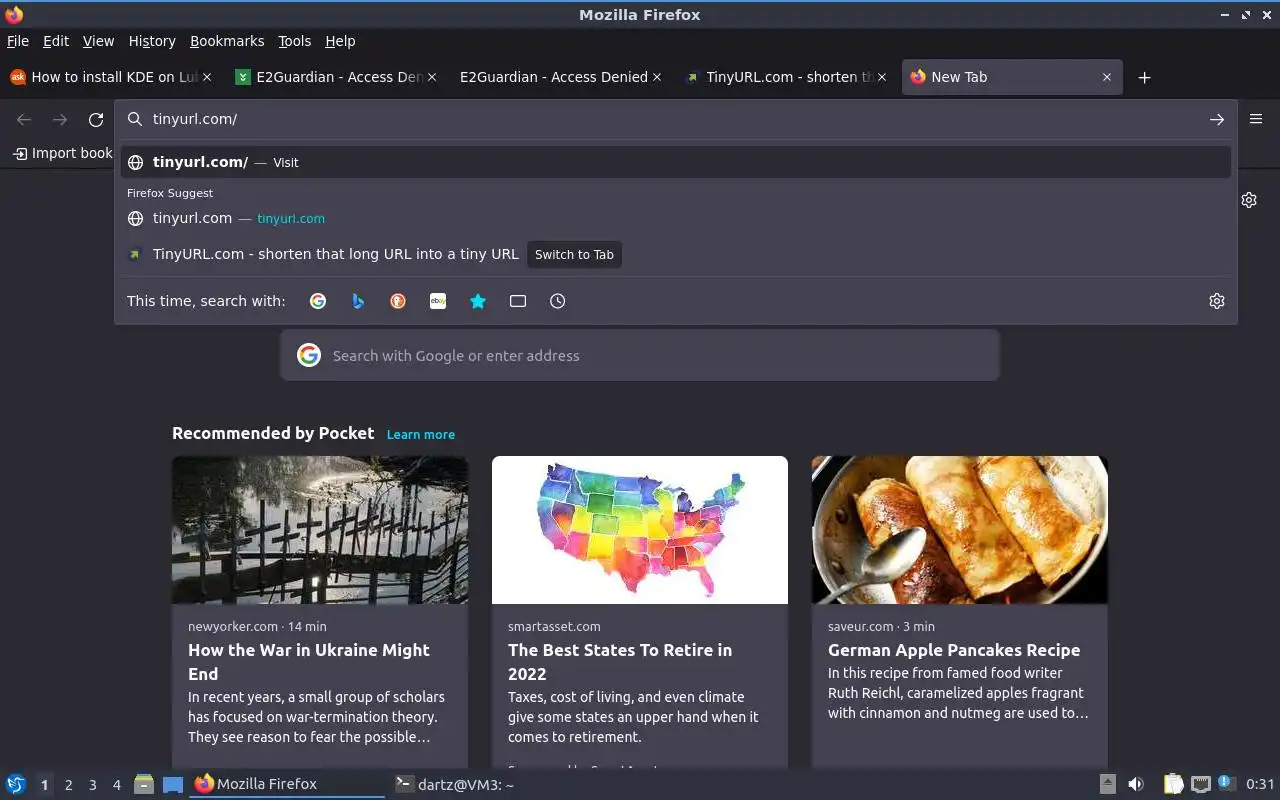This screenshot has height=800, width=1280.
Task: Click Import bookmarks toolbar button
Action: coord(62,153)
